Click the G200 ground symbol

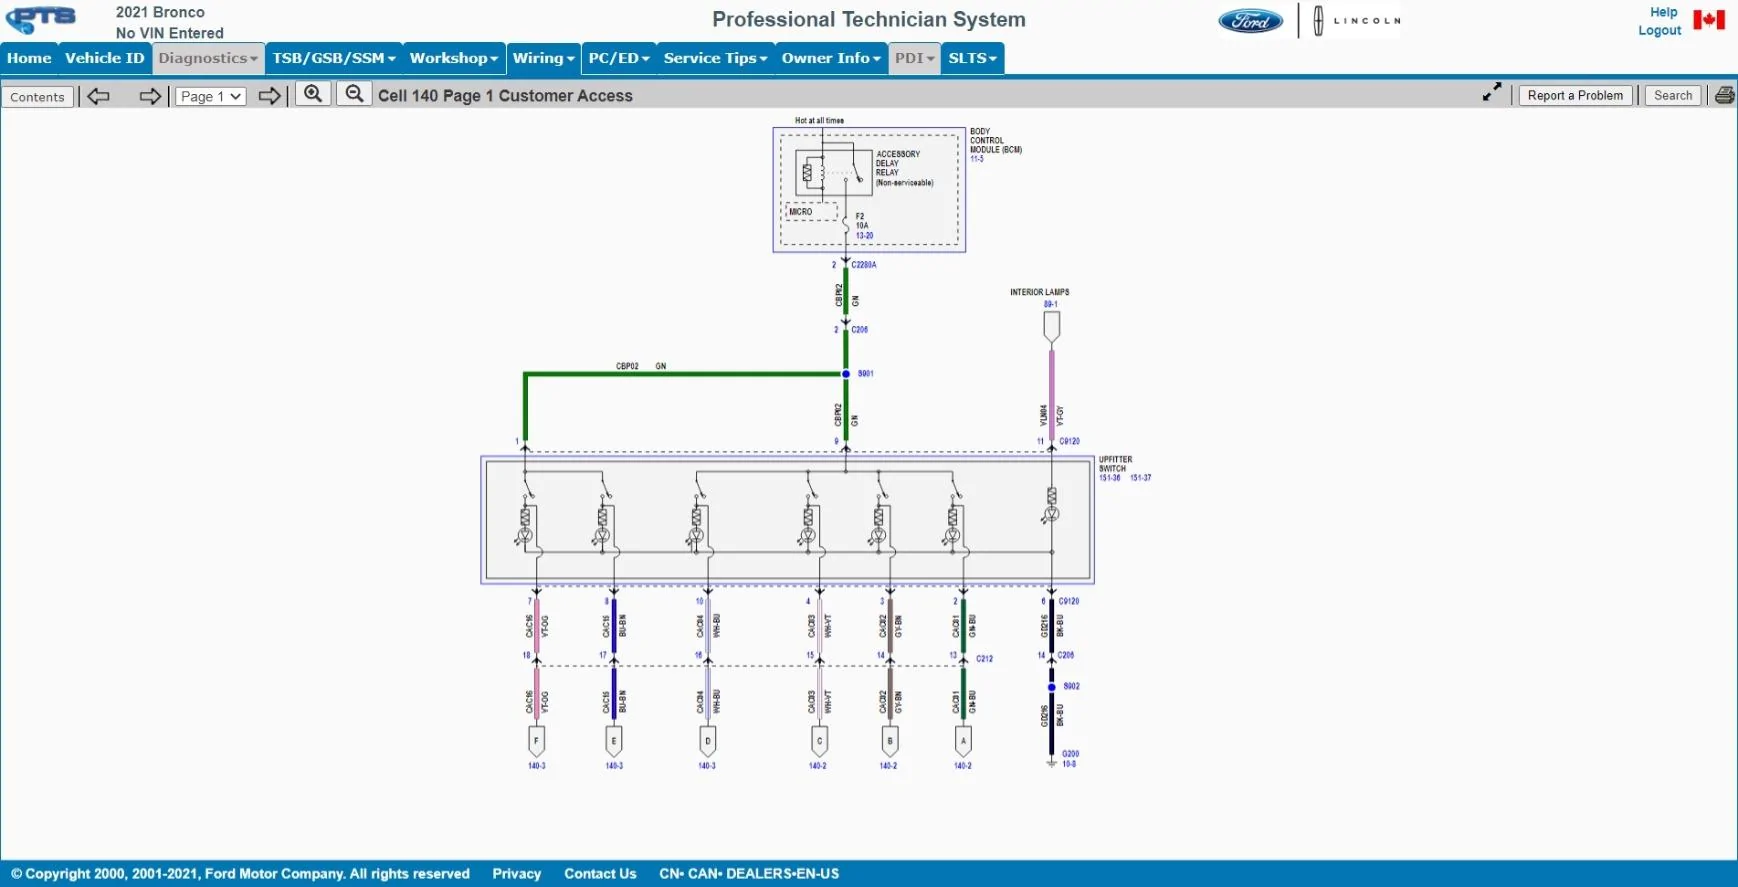pyautogui.click(x=1051, y=763)
